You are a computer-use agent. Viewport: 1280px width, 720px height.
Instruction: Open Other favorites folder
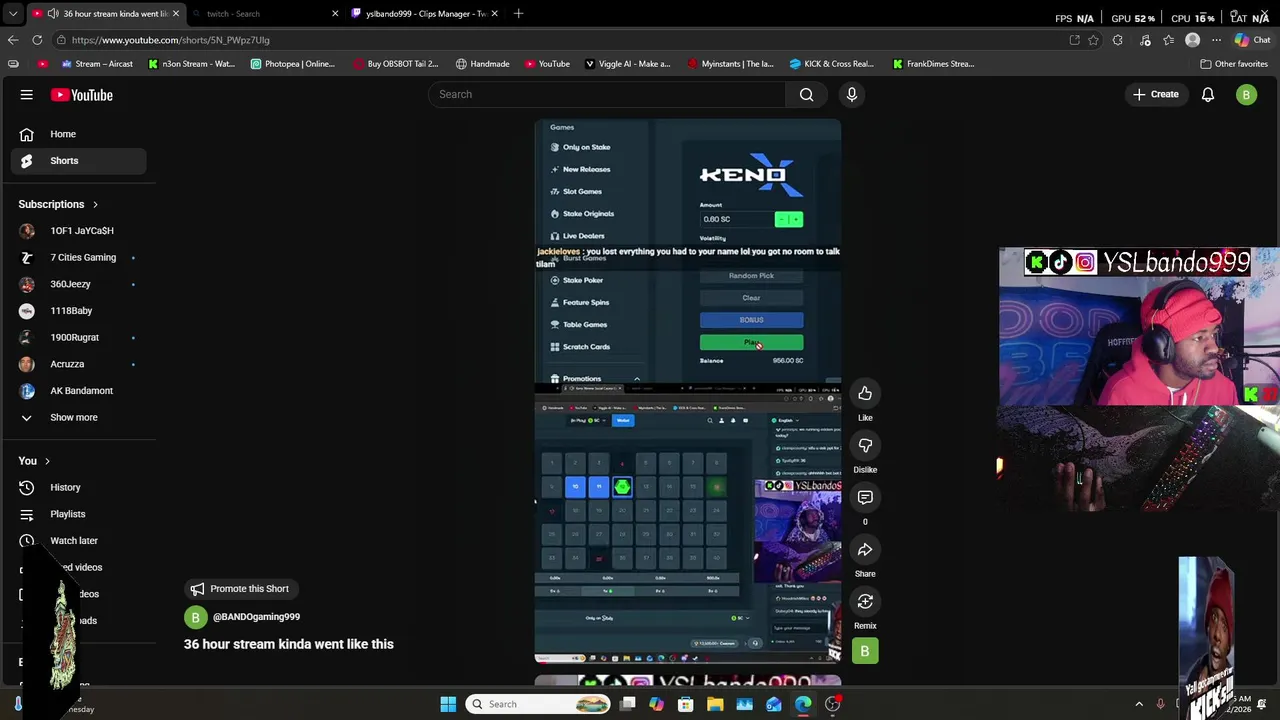(x=1234, y=64)
